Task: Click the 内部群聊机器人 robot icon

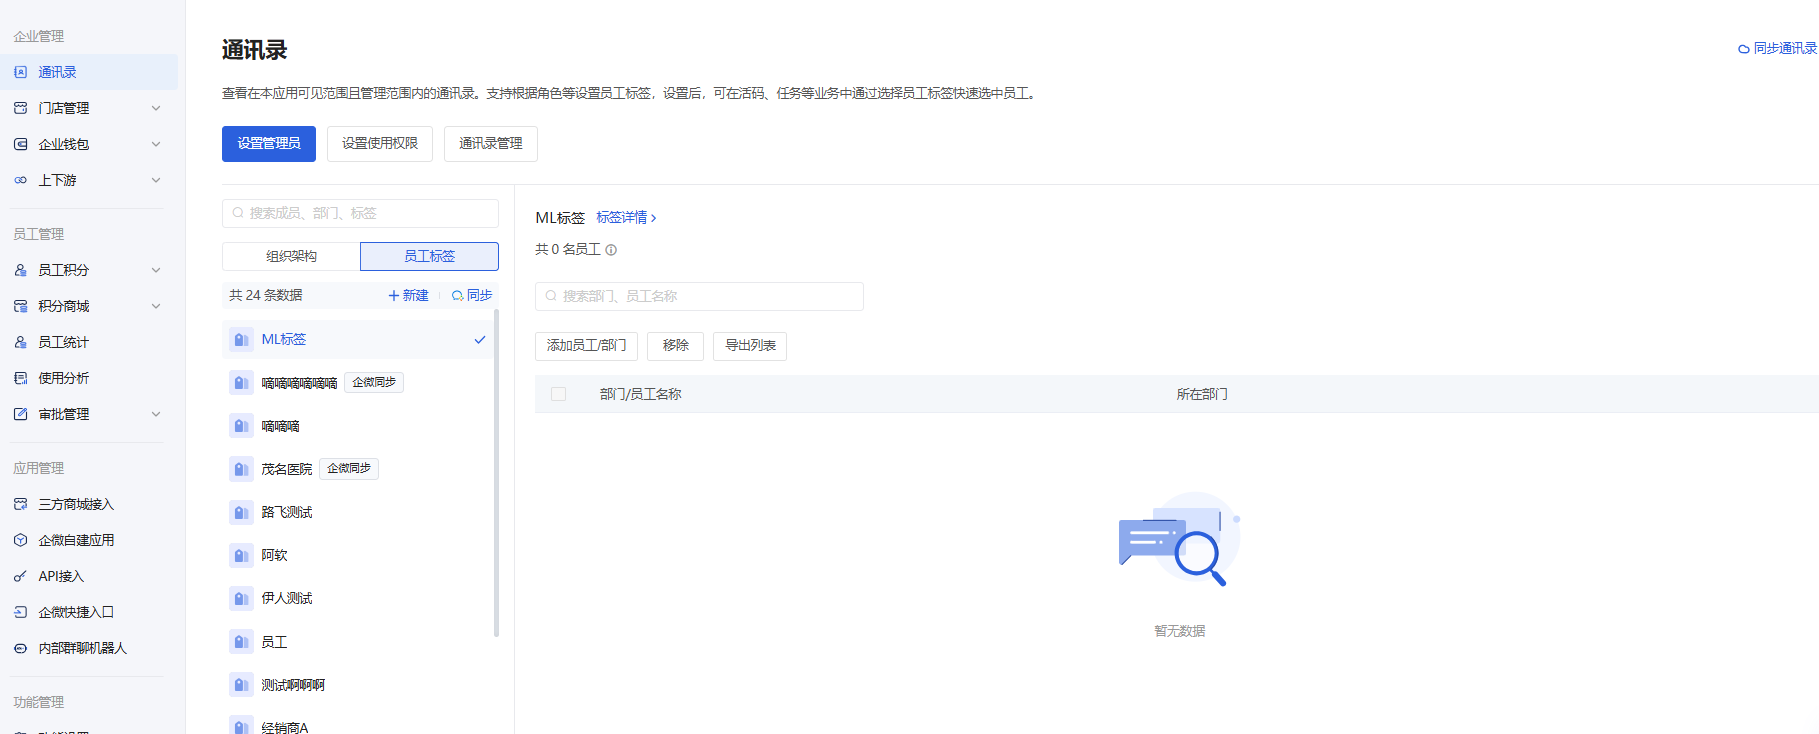Action: coord(20,648)
